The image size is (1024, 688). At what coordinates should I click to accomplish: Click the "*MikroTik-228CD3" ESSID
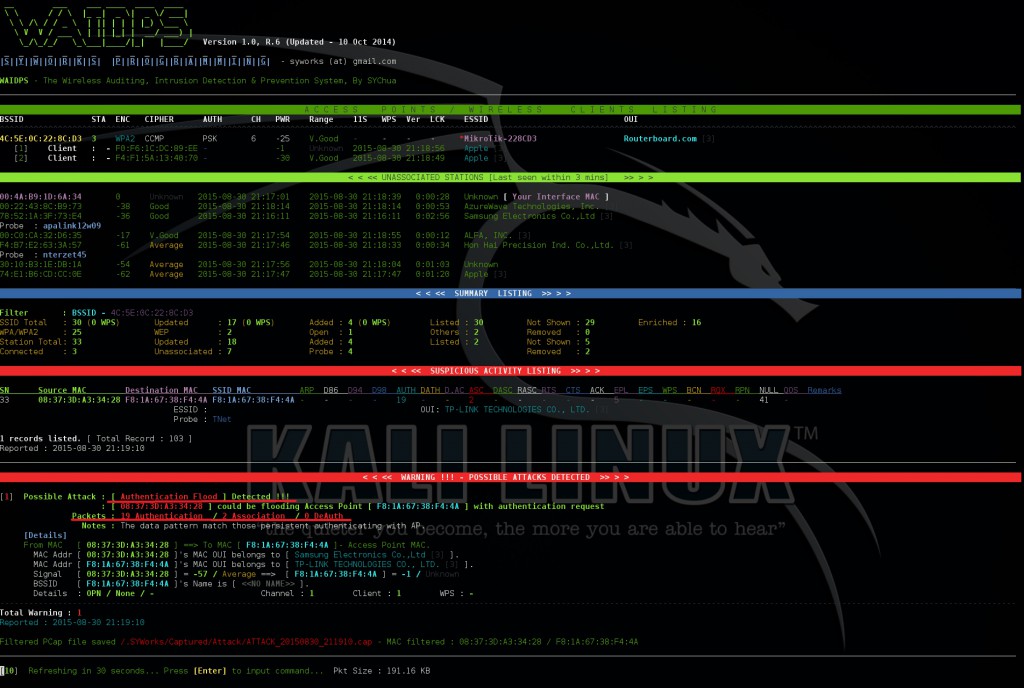coord(498,138)
